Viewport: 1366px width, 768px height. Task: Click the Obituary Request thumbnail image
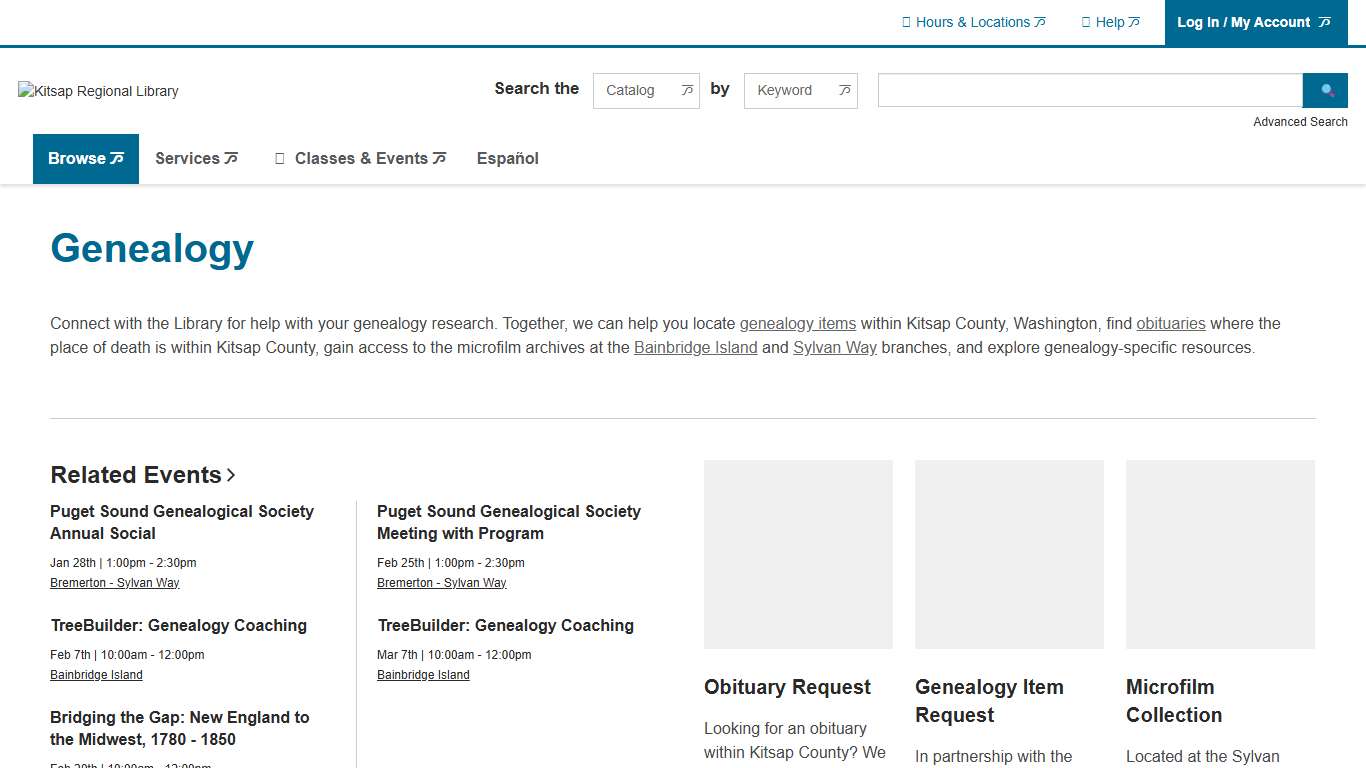click(798, 554)
